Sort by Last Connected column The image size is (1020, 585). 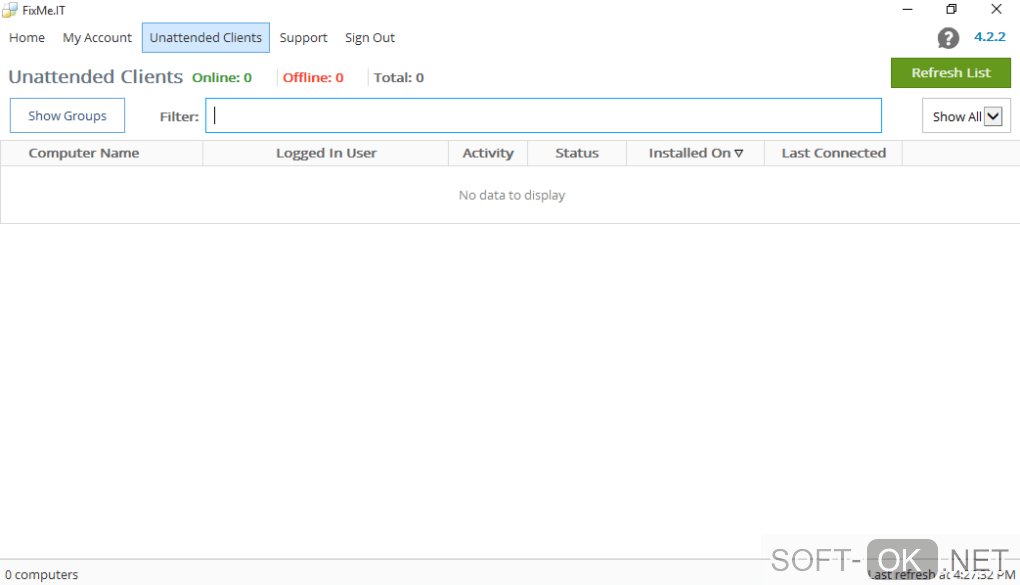click(833, 154)
